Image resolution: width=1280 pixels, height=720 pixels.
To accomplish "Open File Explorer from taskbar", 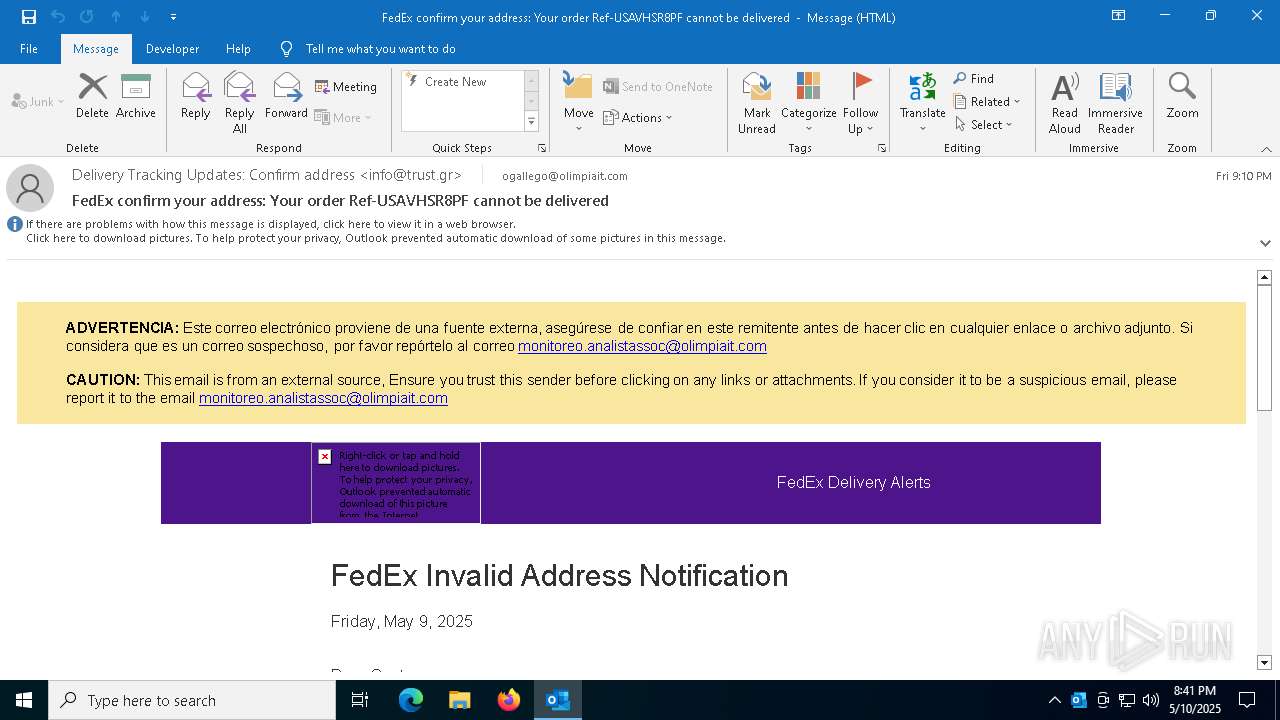I will tap(460, 700).
